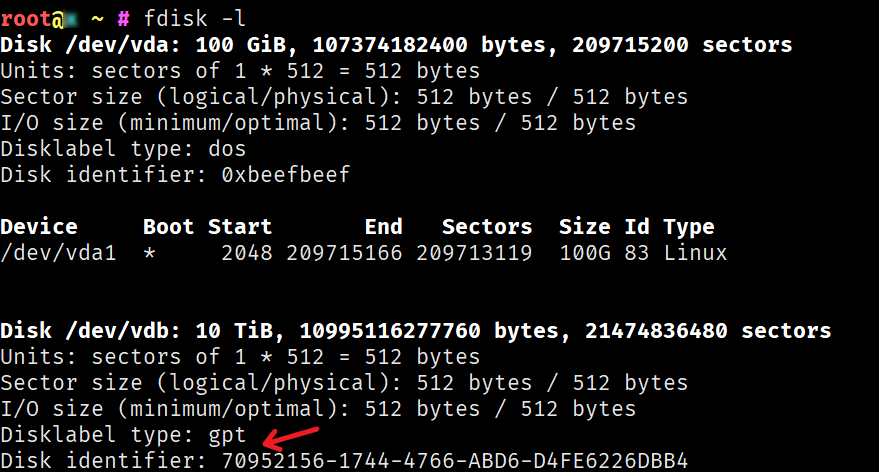
Task: Click the 'Boot' column header
Action: coord(168,226)
